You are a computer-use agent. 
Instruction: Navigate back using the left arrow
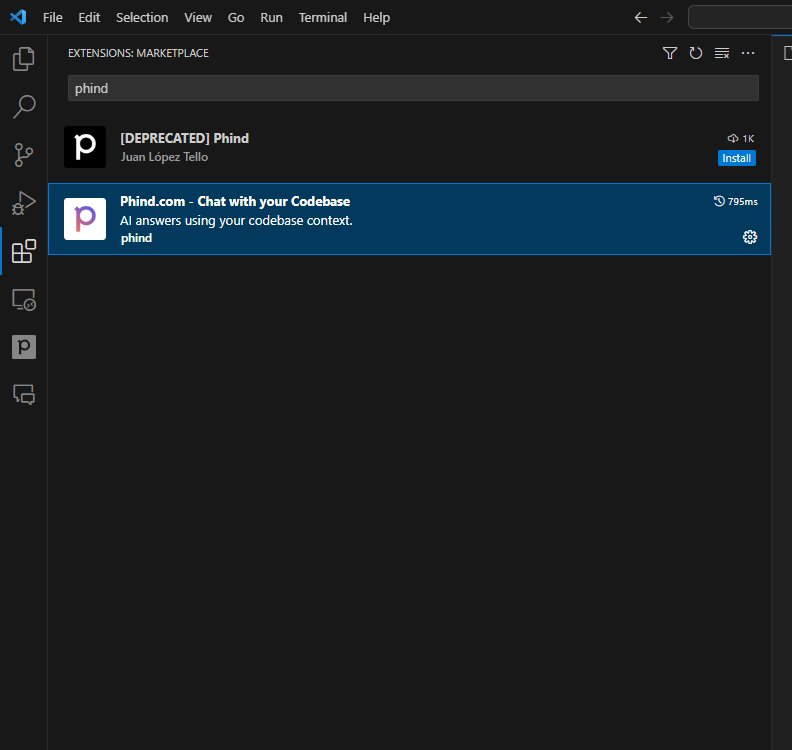(641, 17)
